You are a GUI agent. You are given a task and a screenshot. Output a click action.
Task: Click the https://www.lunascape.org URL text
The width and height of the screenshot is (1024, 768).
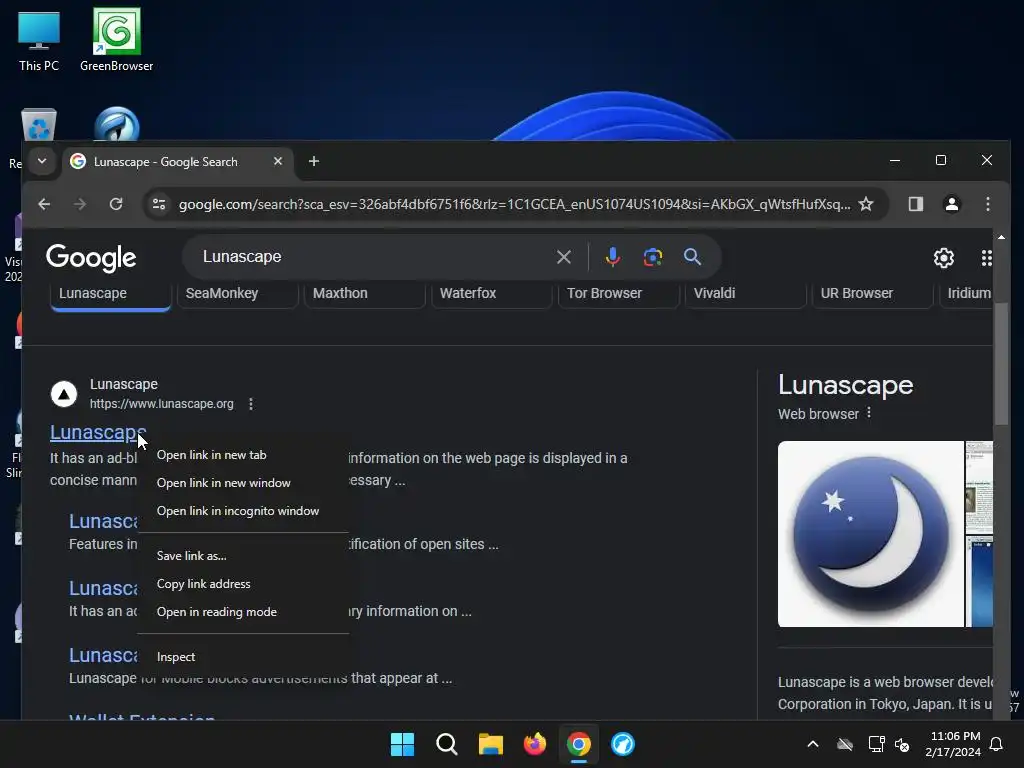pos(161,404)
